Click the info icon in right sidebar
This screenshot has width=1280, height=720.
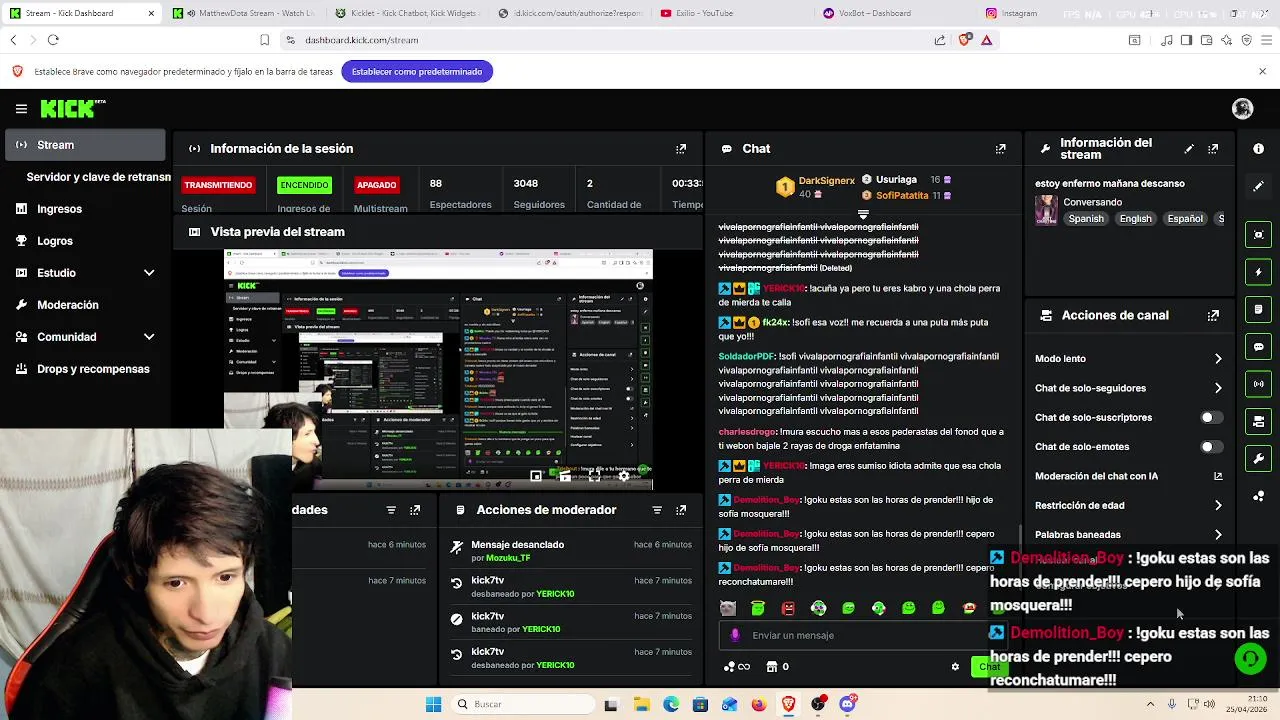coord(1259,148)
